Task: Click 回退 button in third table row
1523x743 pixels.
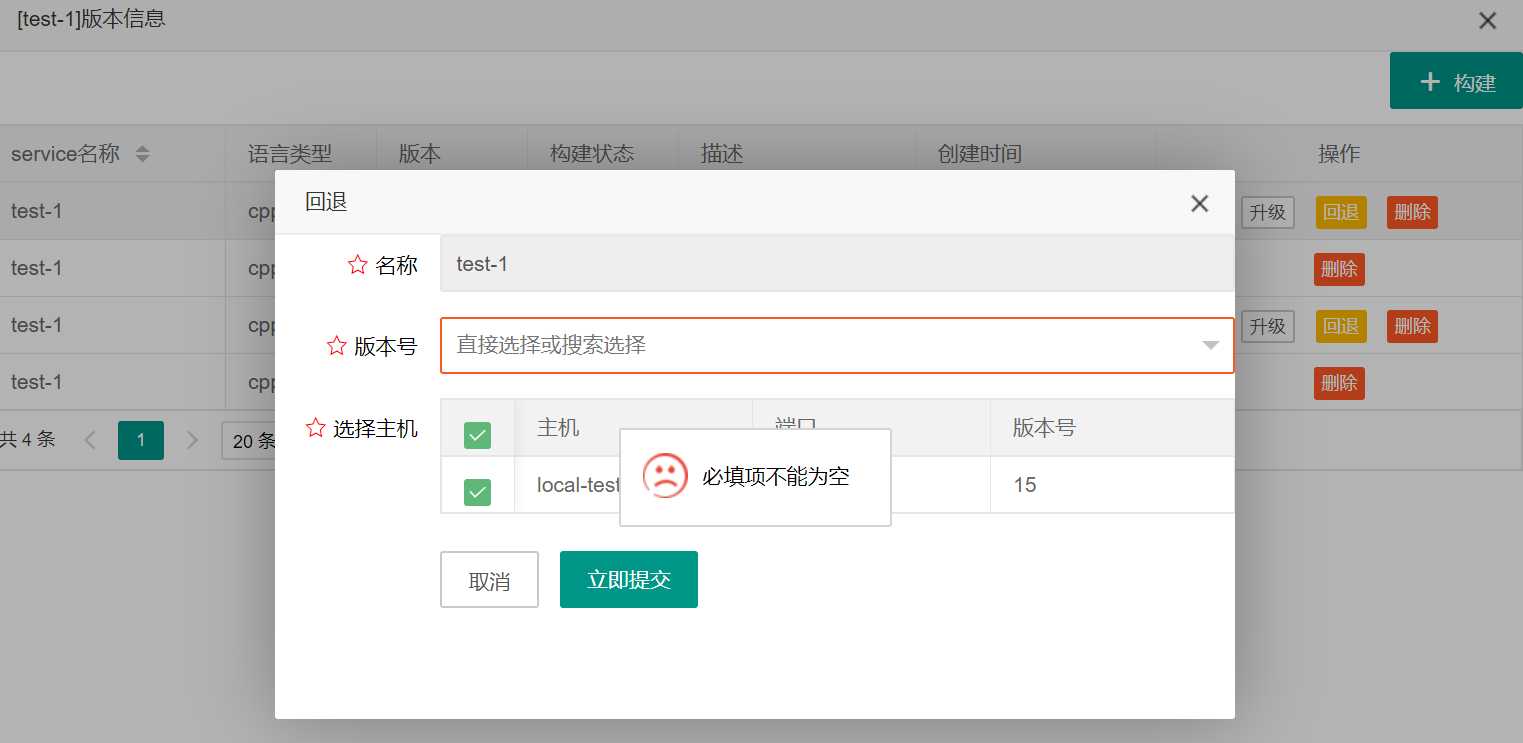Action: 1340,326
